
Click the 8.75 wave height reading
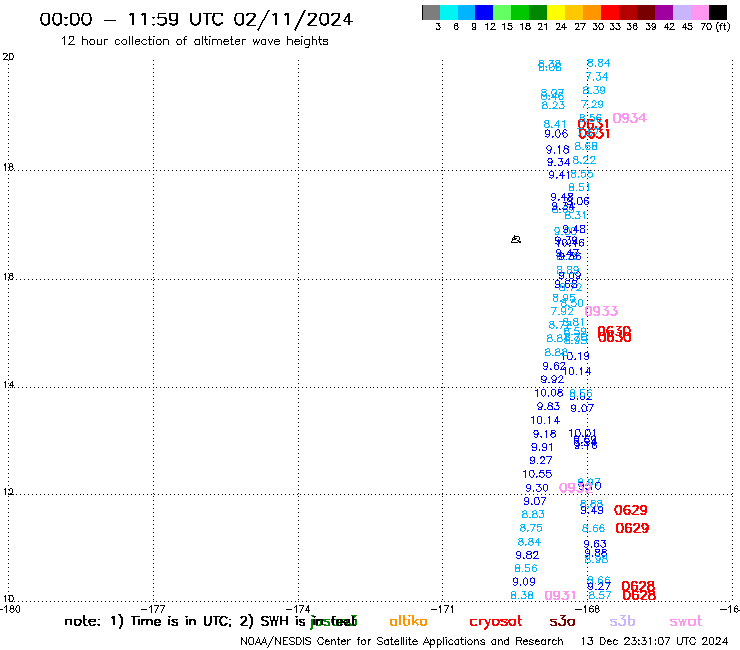(x=531, y=528)
